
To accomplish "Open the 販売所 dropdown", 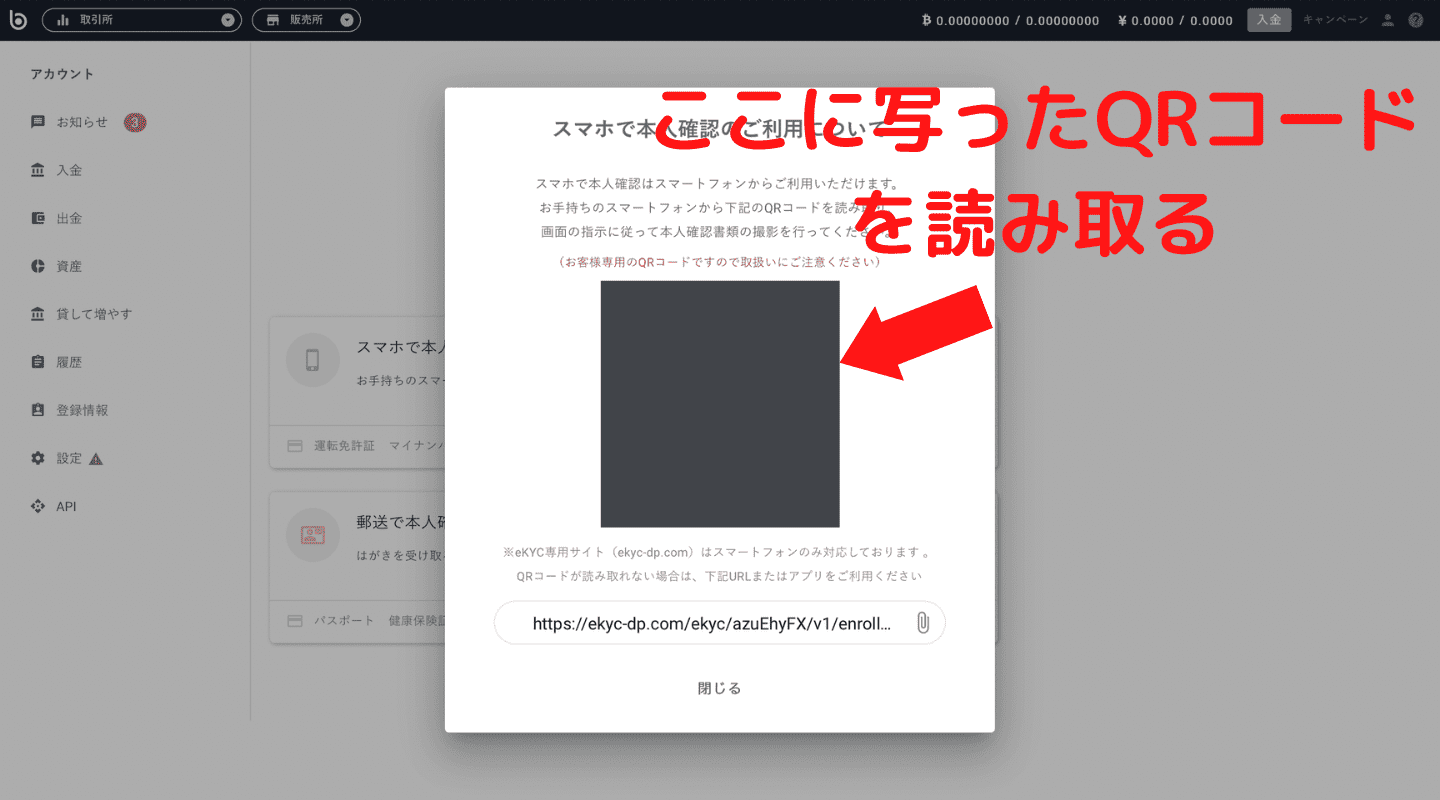I will (306, 20).
